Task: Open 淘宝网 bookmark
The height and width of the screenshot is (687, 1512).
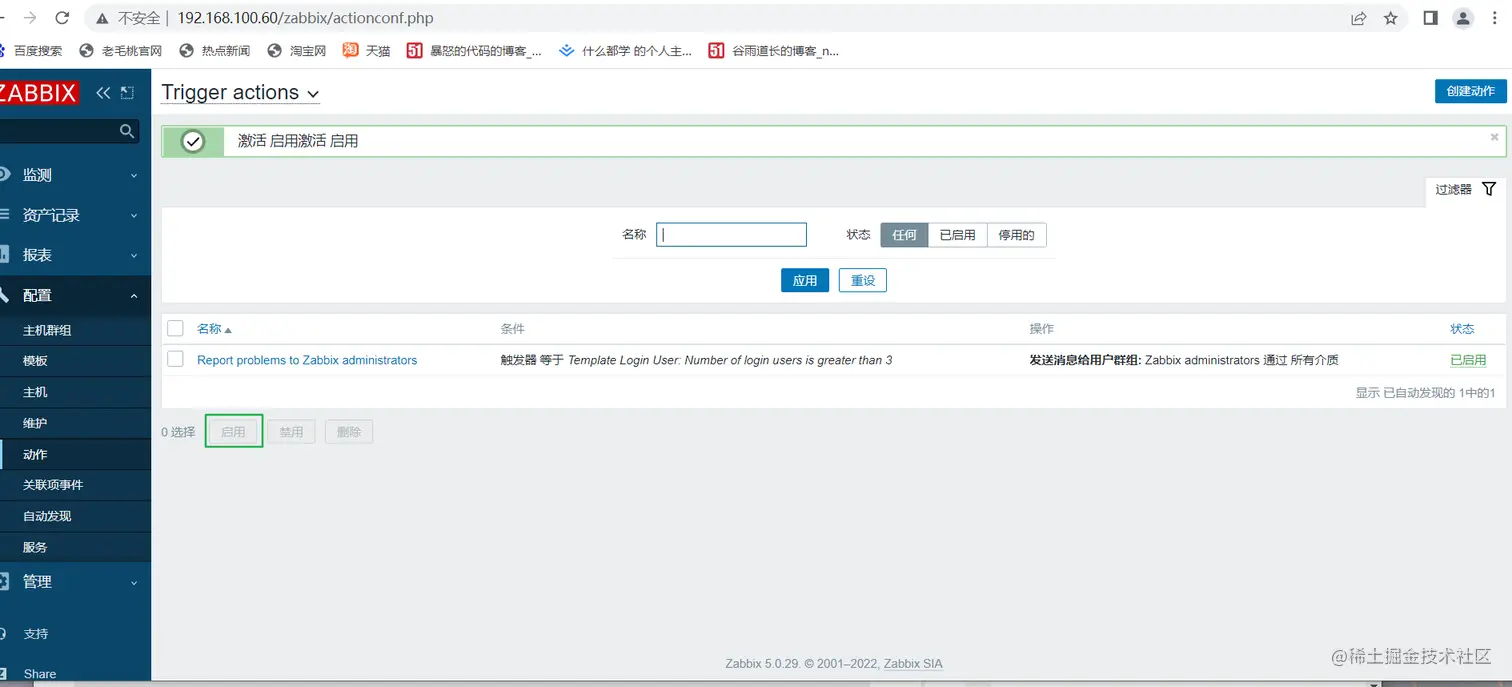Action: pyautogui.click(x=297, y=50)
